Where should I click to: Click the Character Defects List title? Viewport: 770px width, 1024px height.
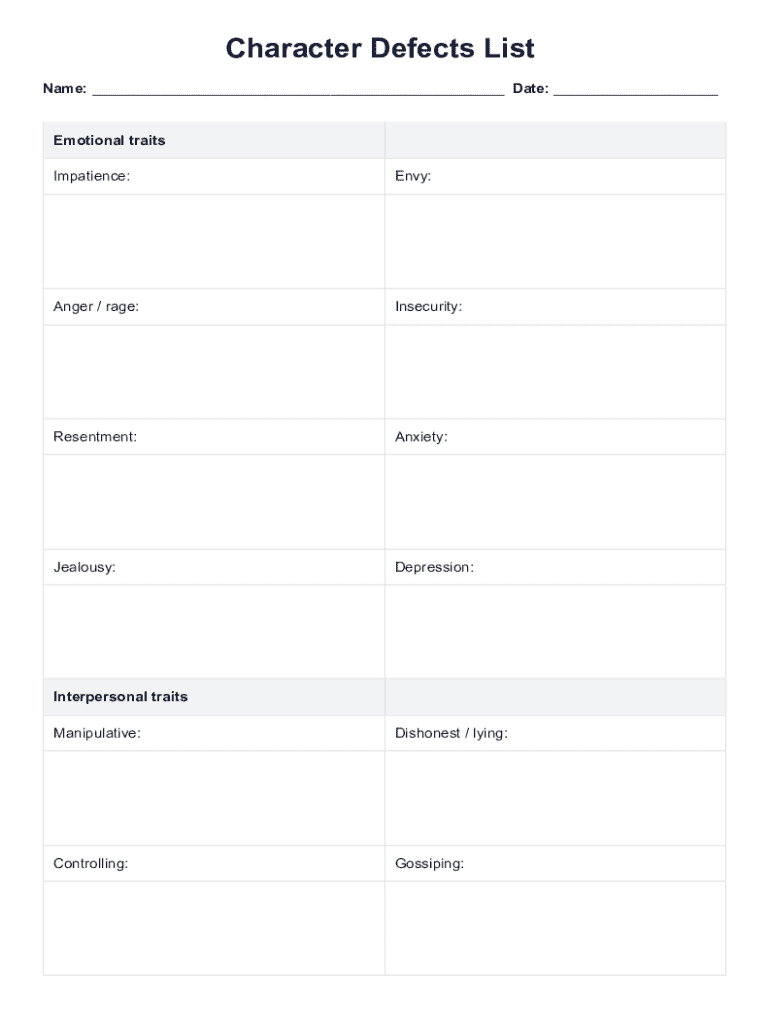point(380,48)
